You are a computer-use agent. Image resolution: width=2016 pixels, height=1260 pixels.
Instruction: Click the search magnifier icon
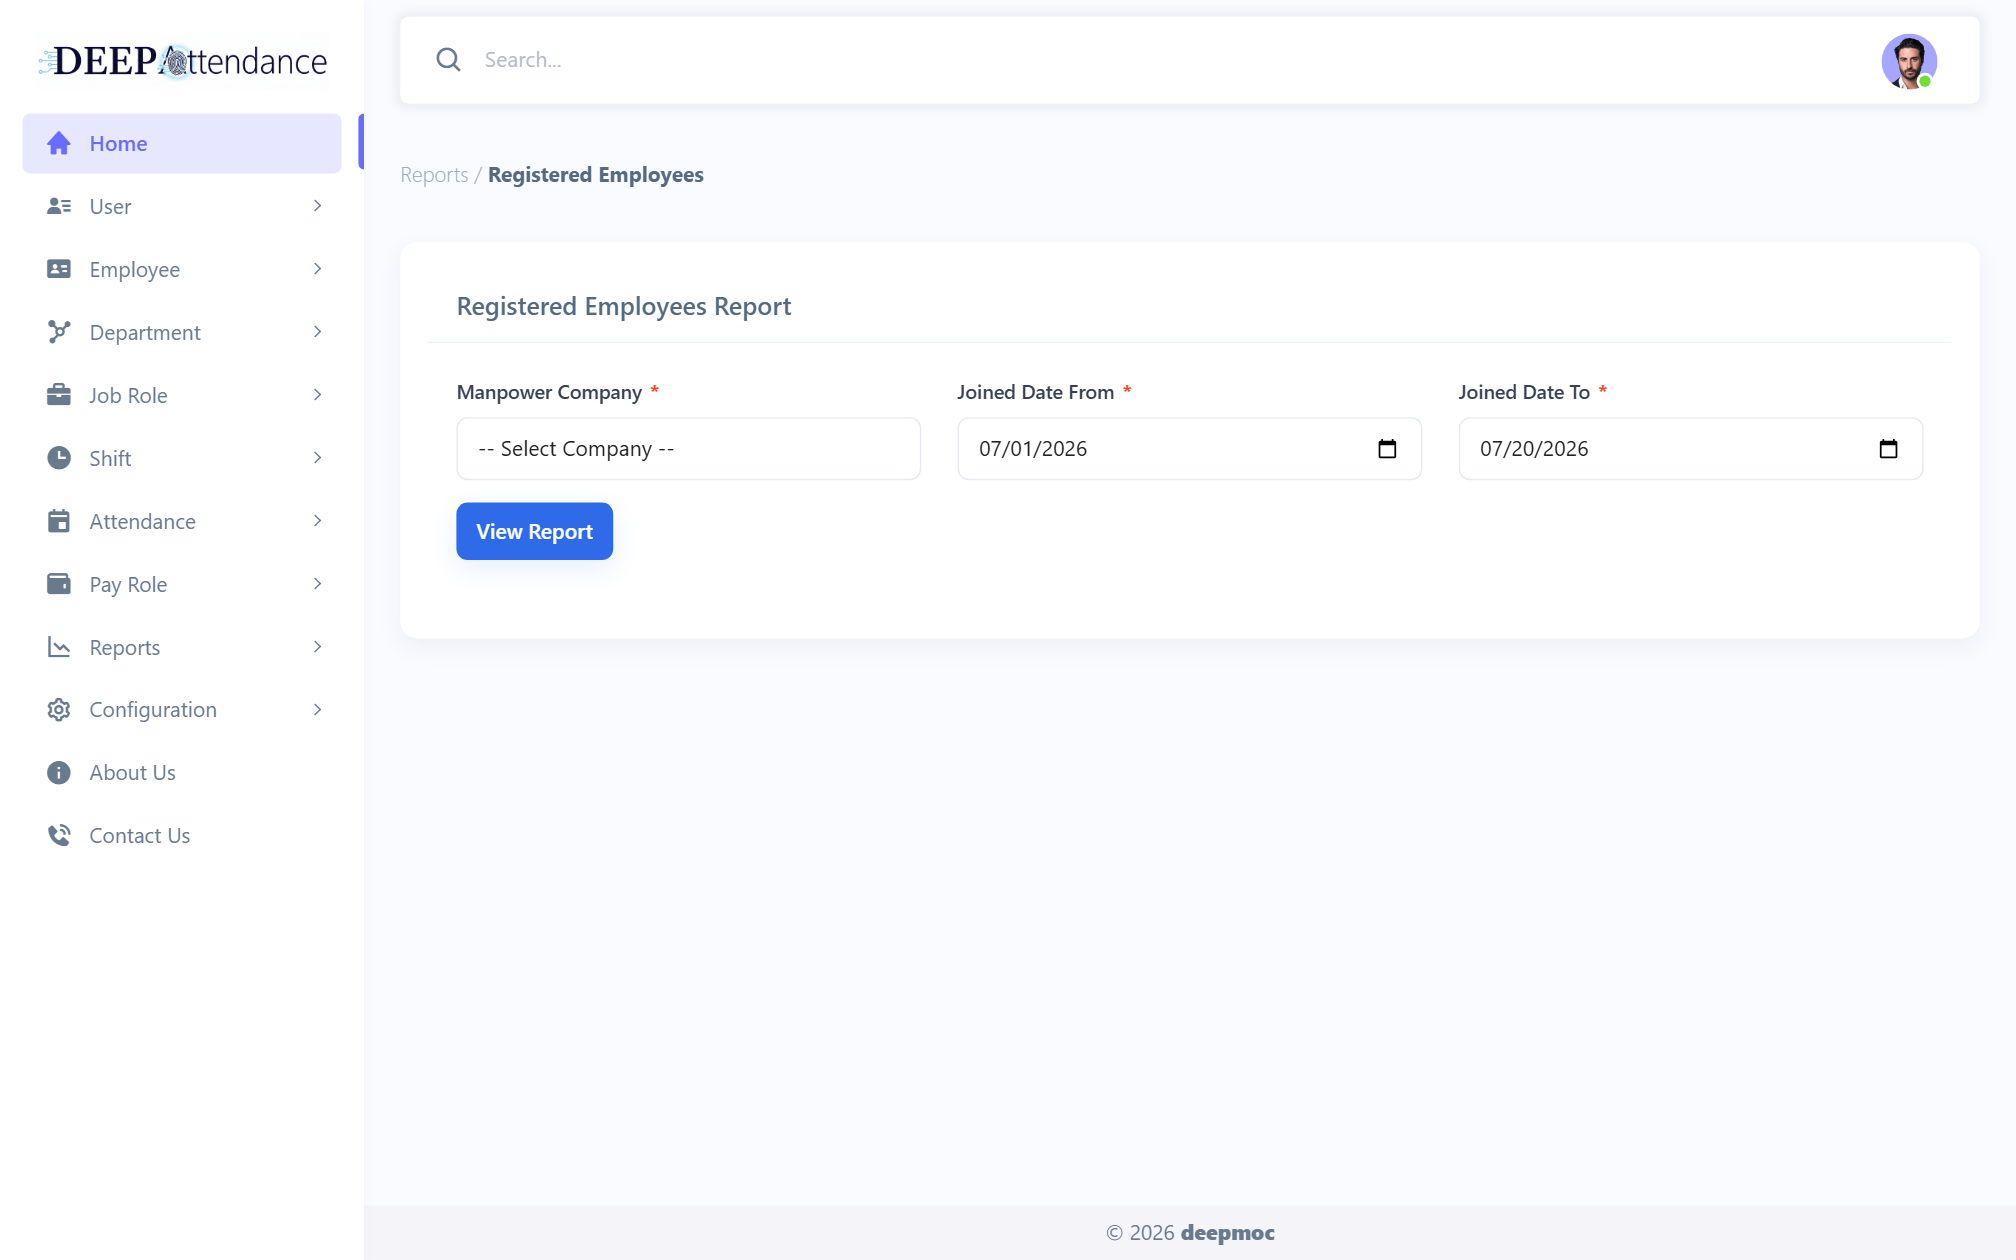click(448, 60)
